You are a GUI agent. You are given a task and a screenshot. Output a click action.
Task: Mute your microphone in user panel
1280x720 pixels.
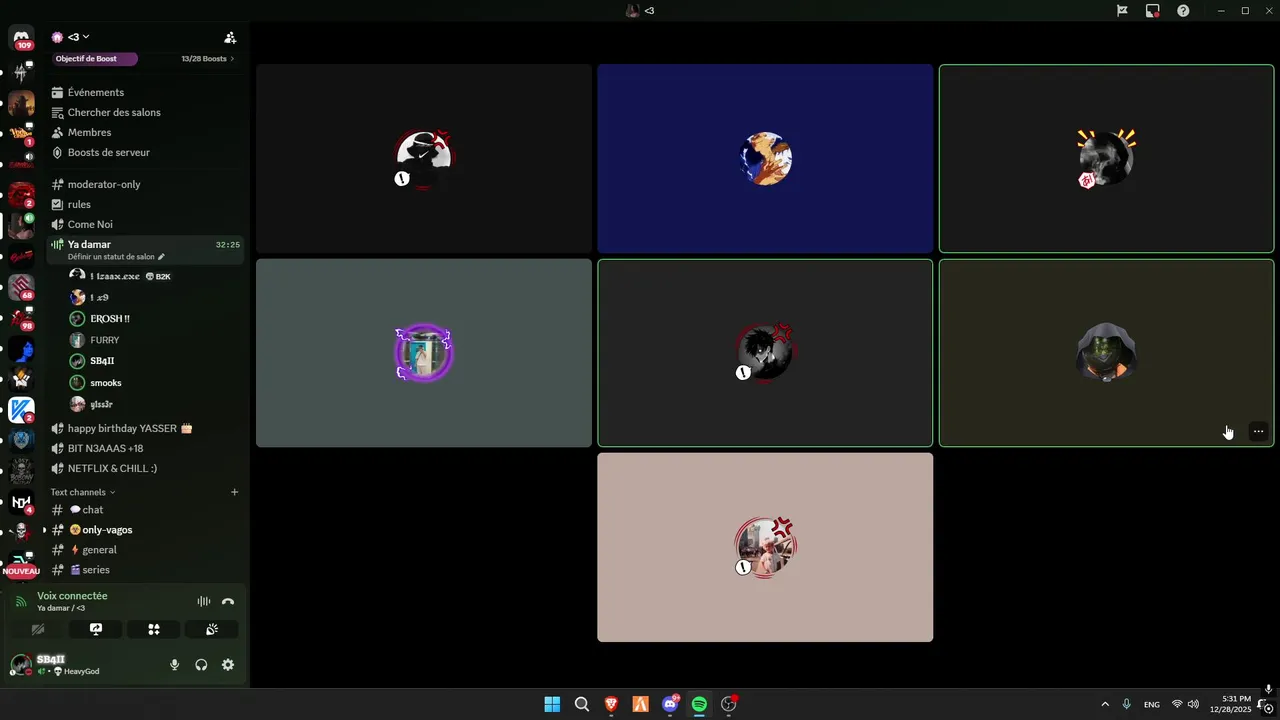(x=175, y=665)
